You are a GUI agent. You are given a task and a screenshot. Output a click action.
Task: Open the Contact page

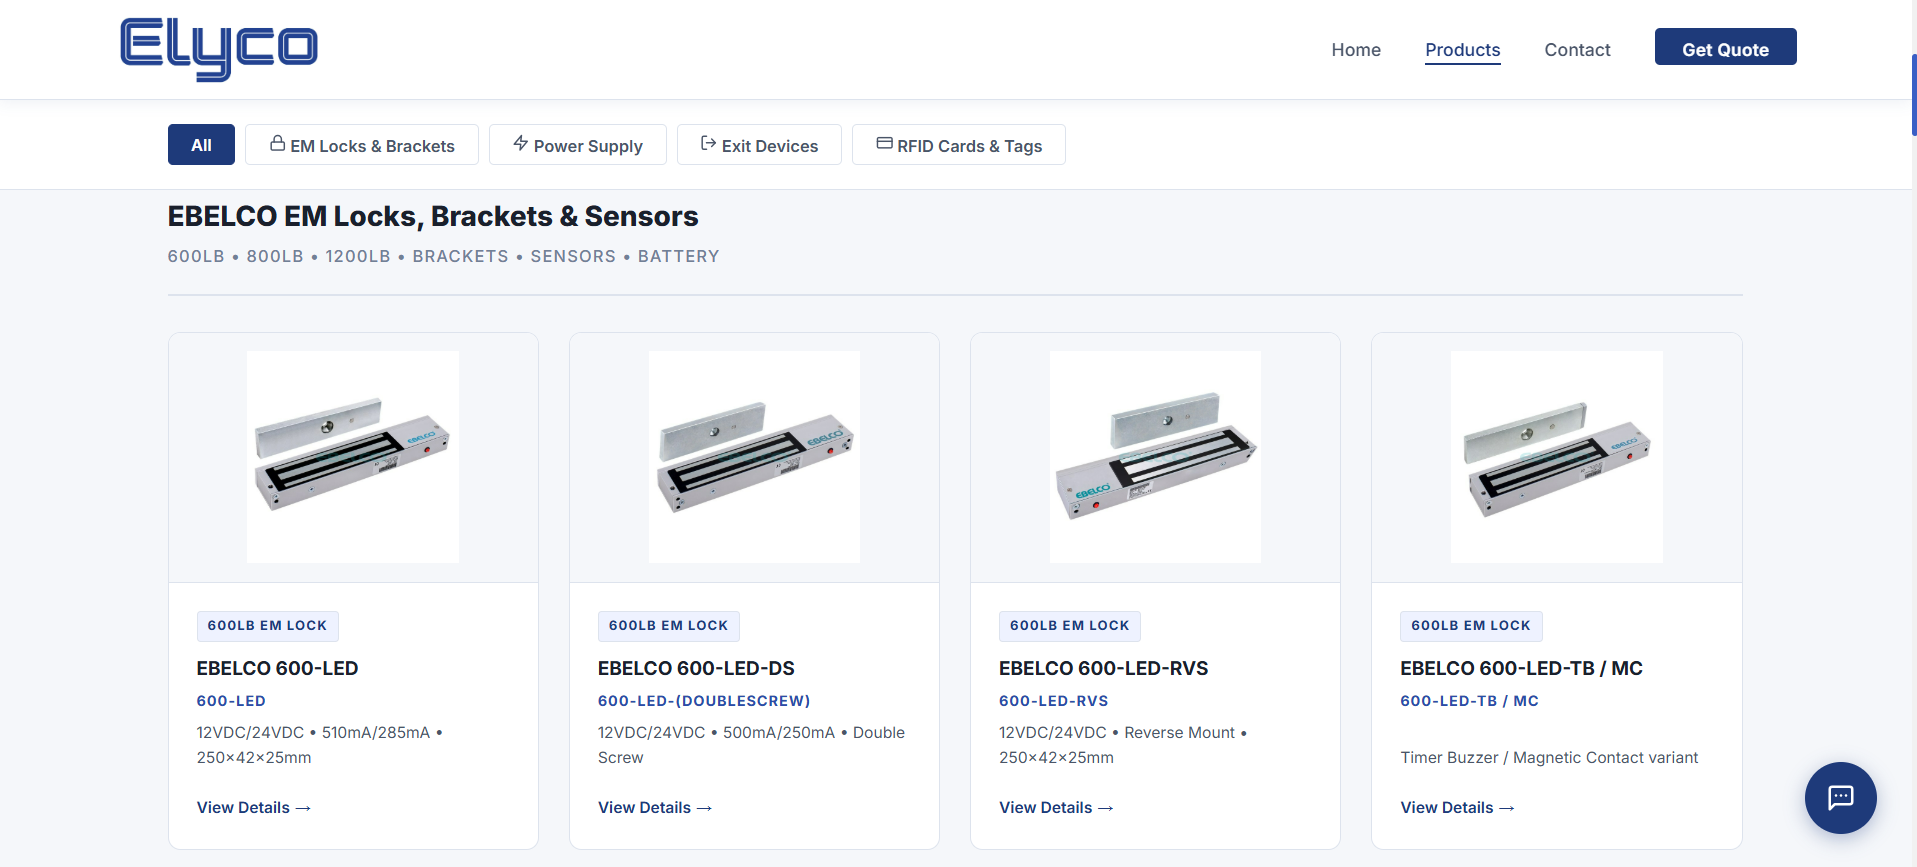coord(1577,50)
